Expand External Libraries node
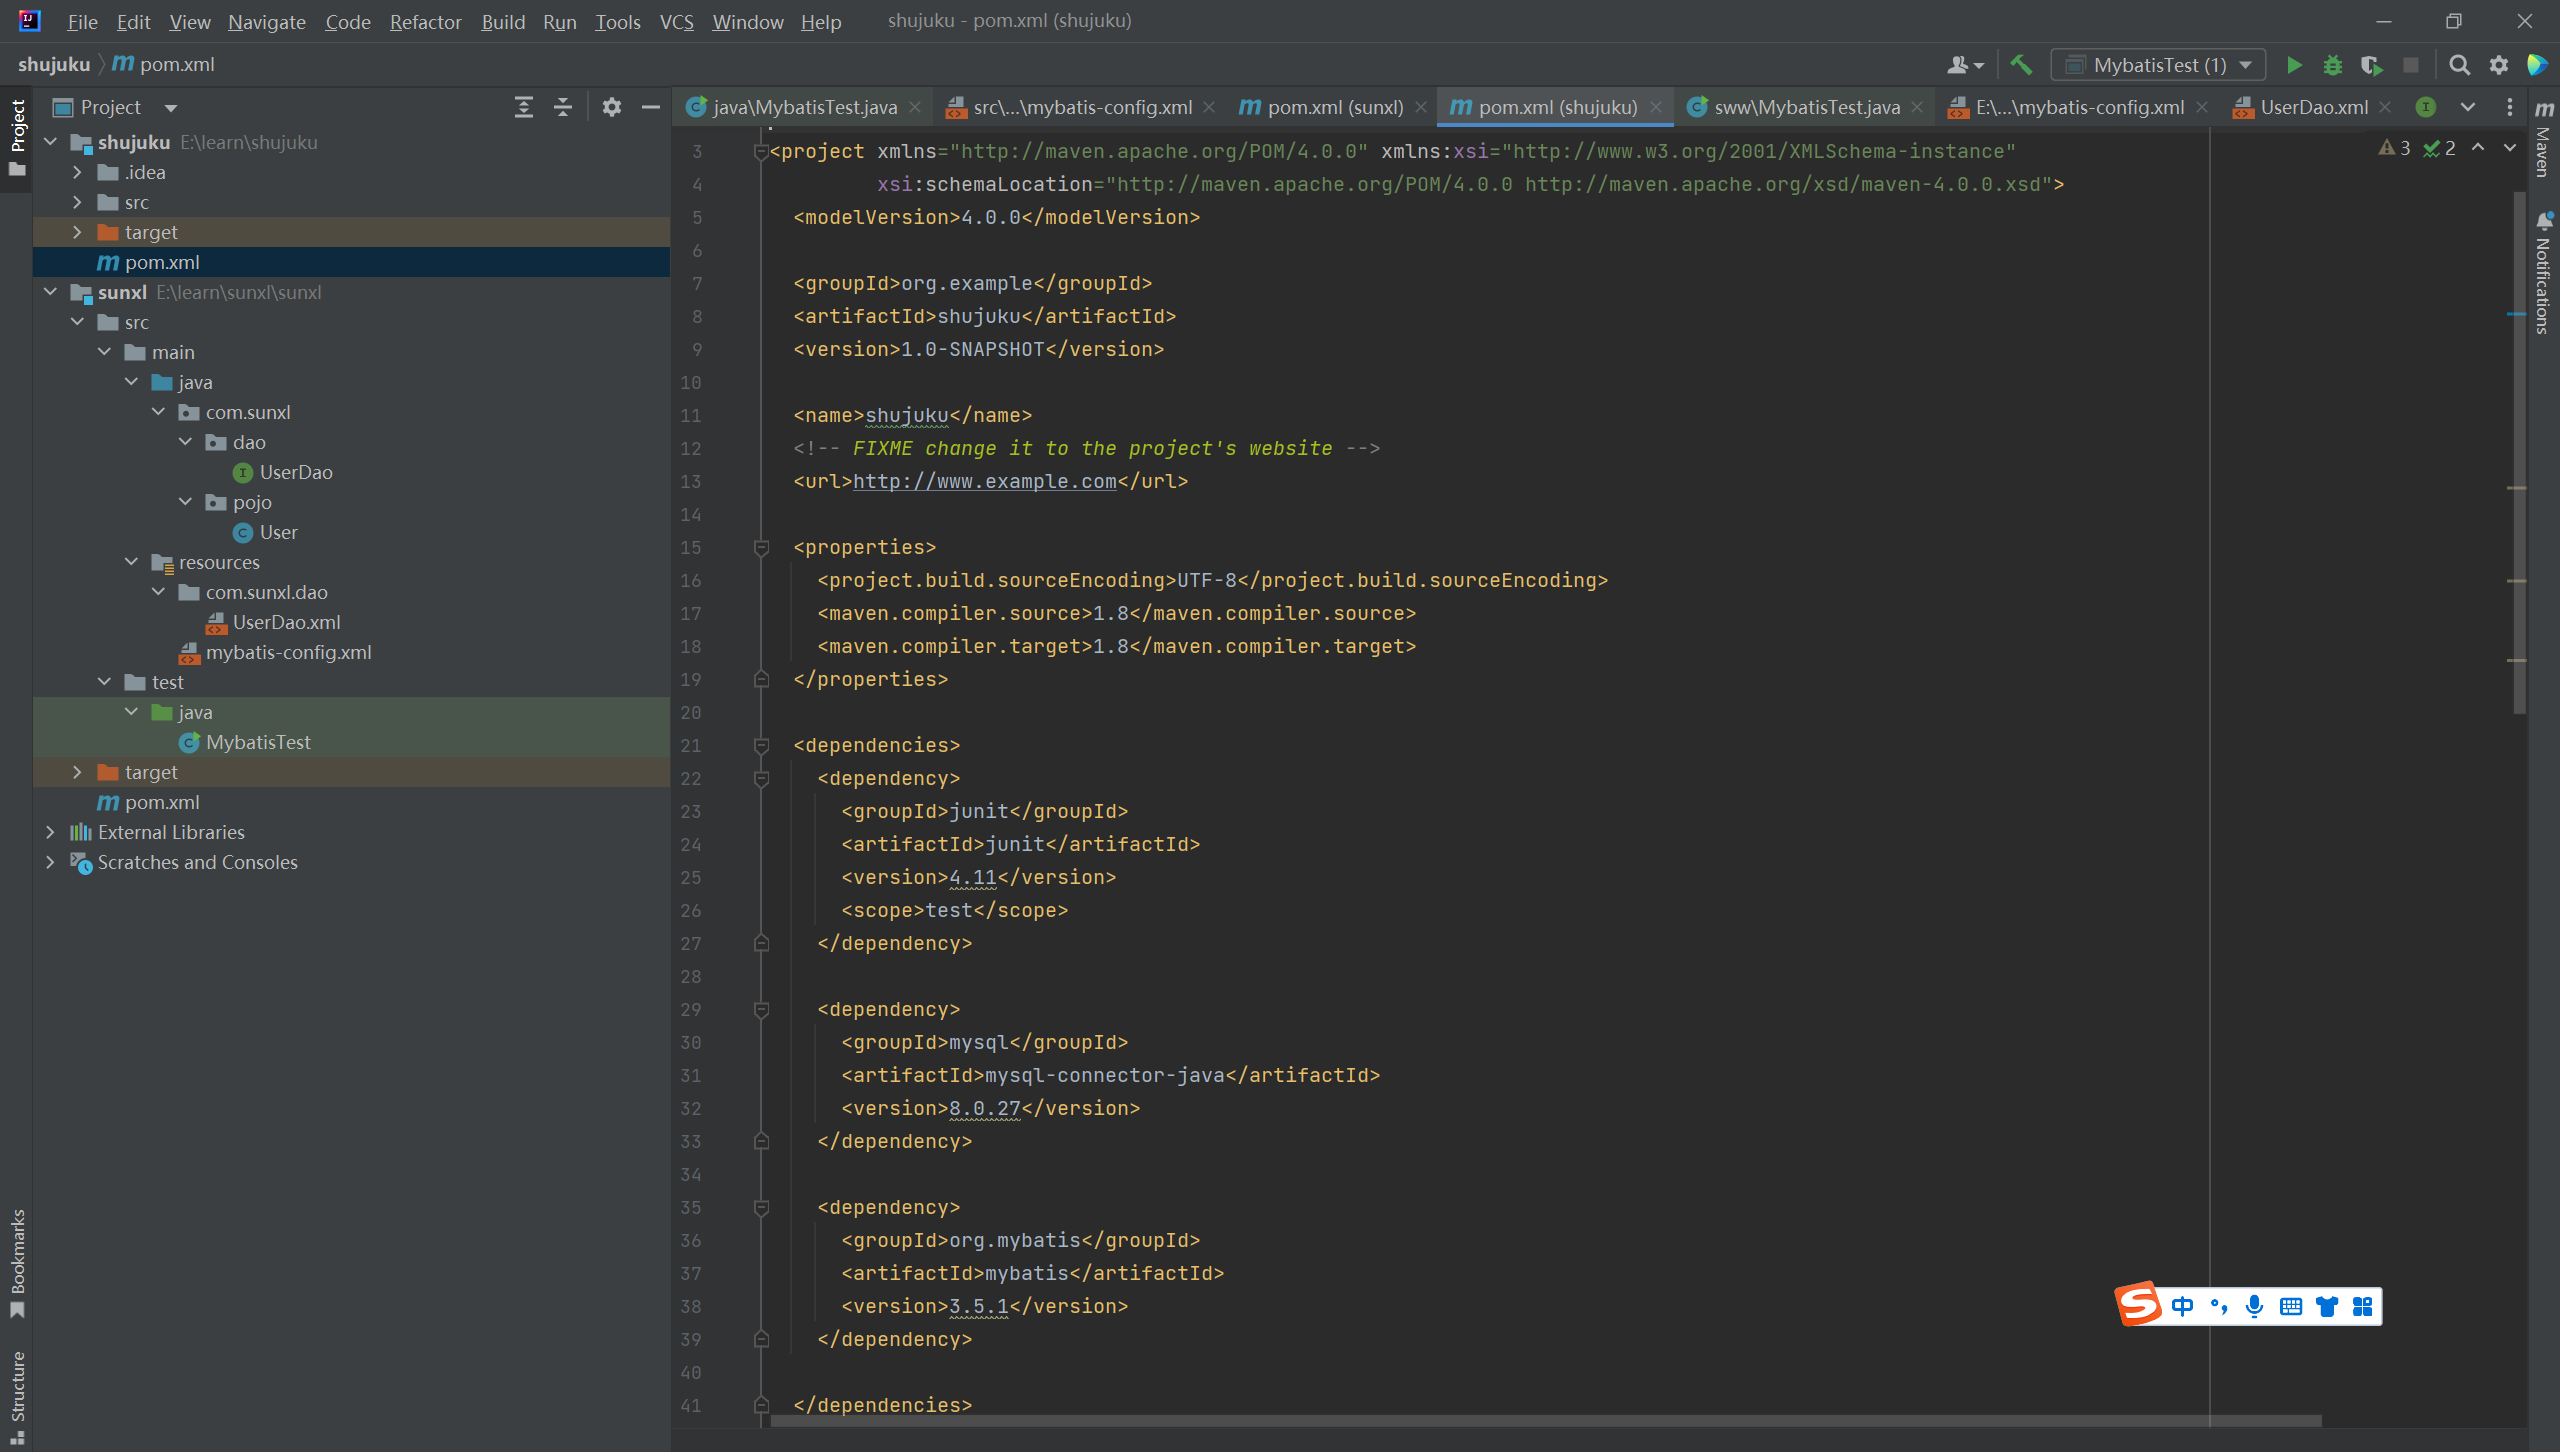The image size is (2560, 1452). point(50,832)
